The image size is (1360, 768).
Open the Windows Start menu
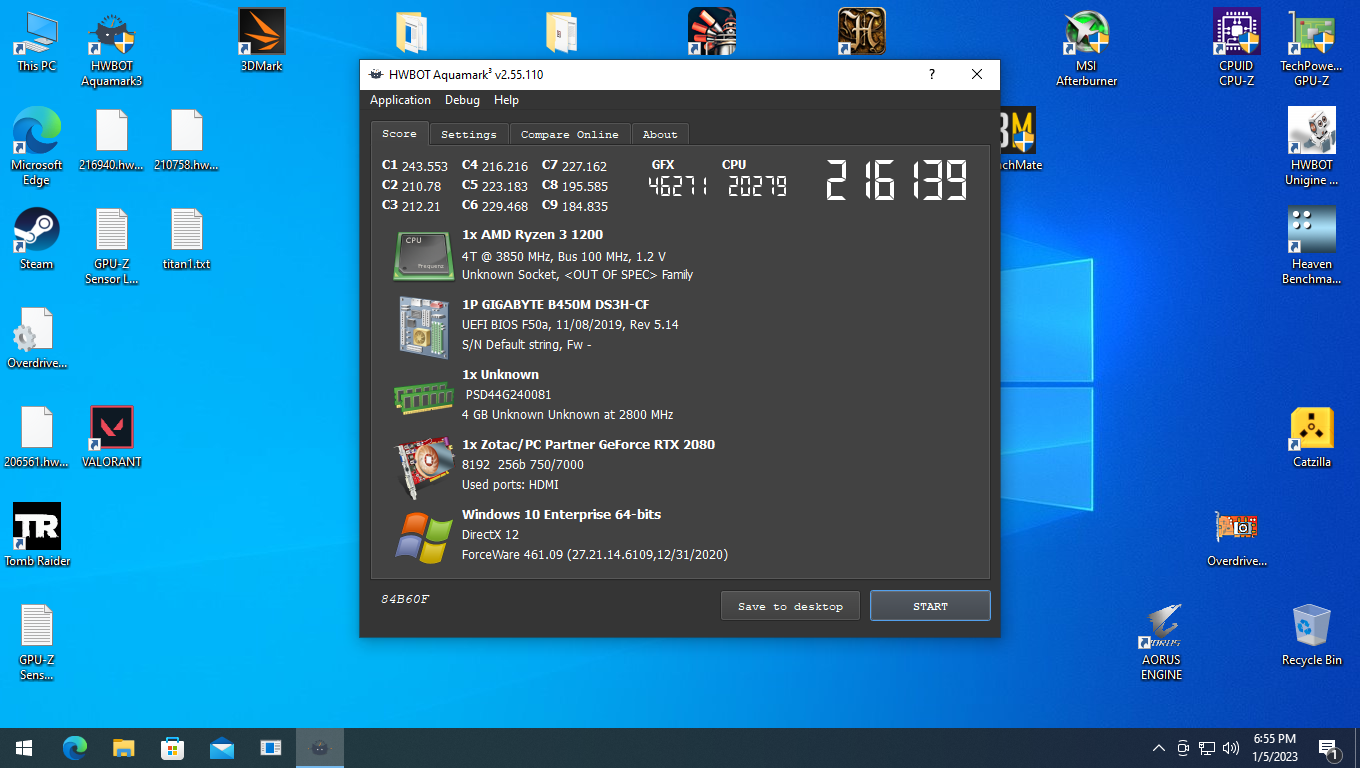click(x=24, y=747)
